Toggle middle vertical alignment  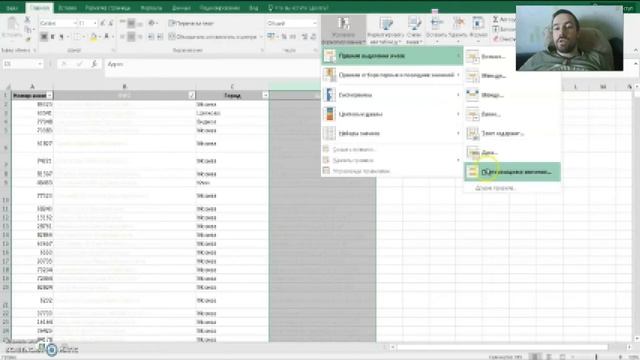click(131, 23)
